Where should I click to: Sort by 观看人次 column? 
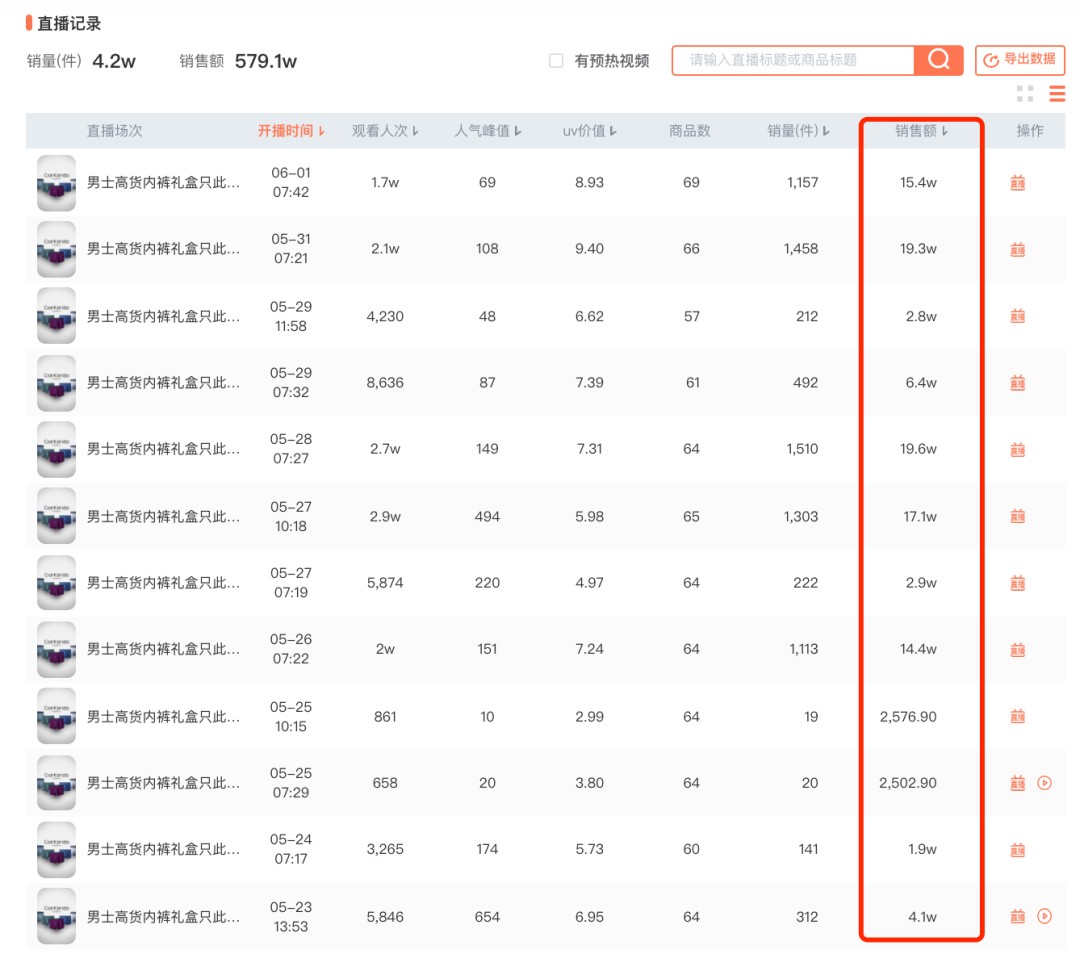[x=385, y=131]
